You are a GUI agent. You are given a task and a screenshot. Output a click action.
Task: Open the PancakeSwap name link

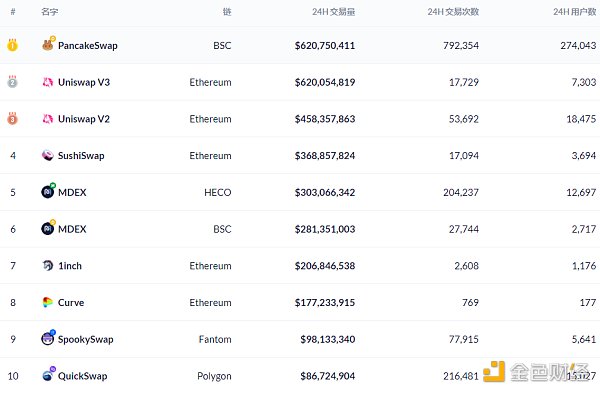point(88,46)
